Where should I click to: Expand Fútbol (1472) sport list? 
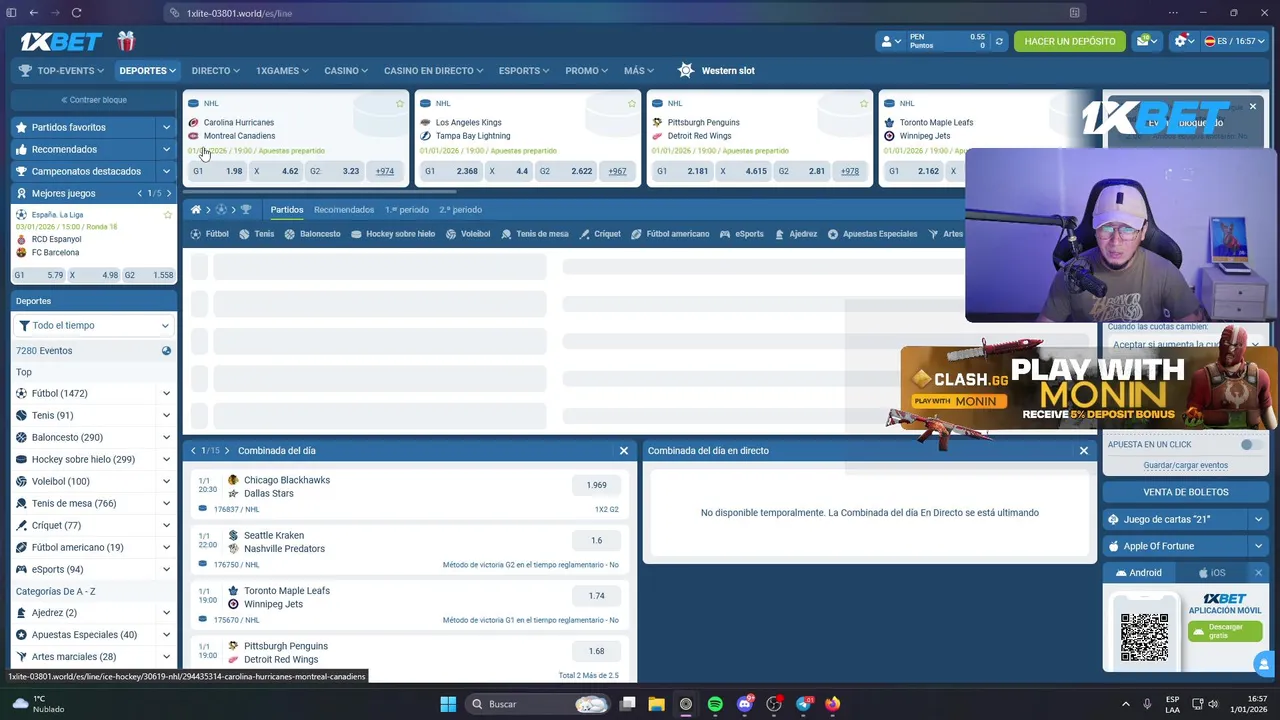pos(166,393)
